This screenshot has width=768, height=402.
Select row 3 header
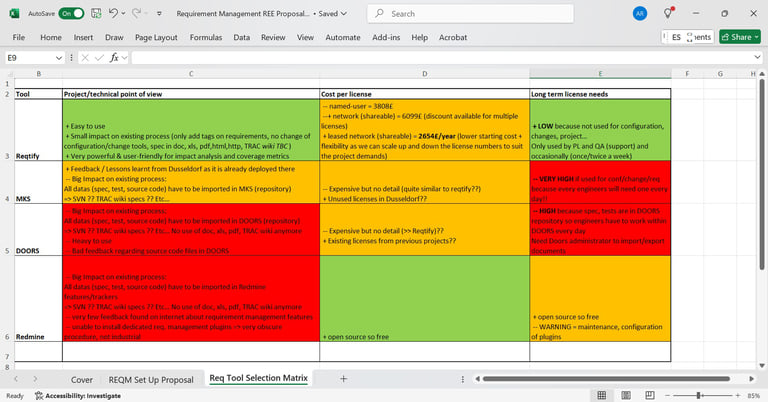7,130
